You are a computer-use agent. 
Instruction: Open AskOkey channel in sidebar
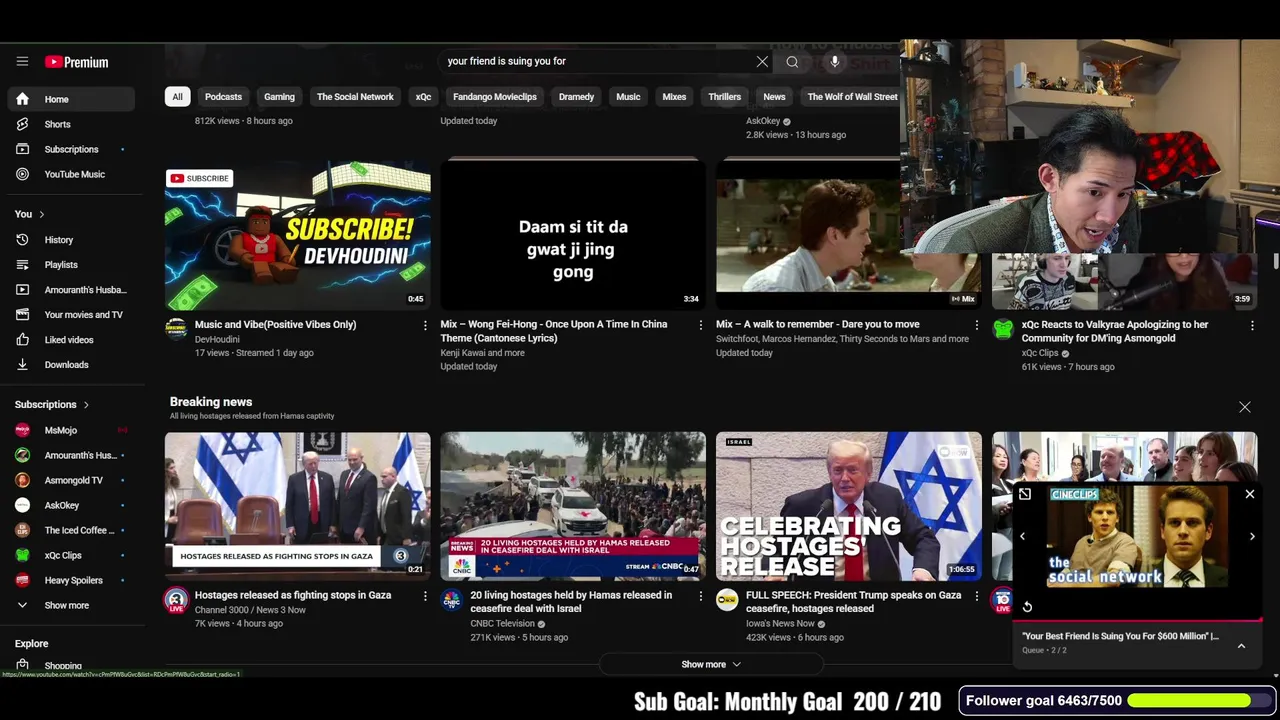70,505
